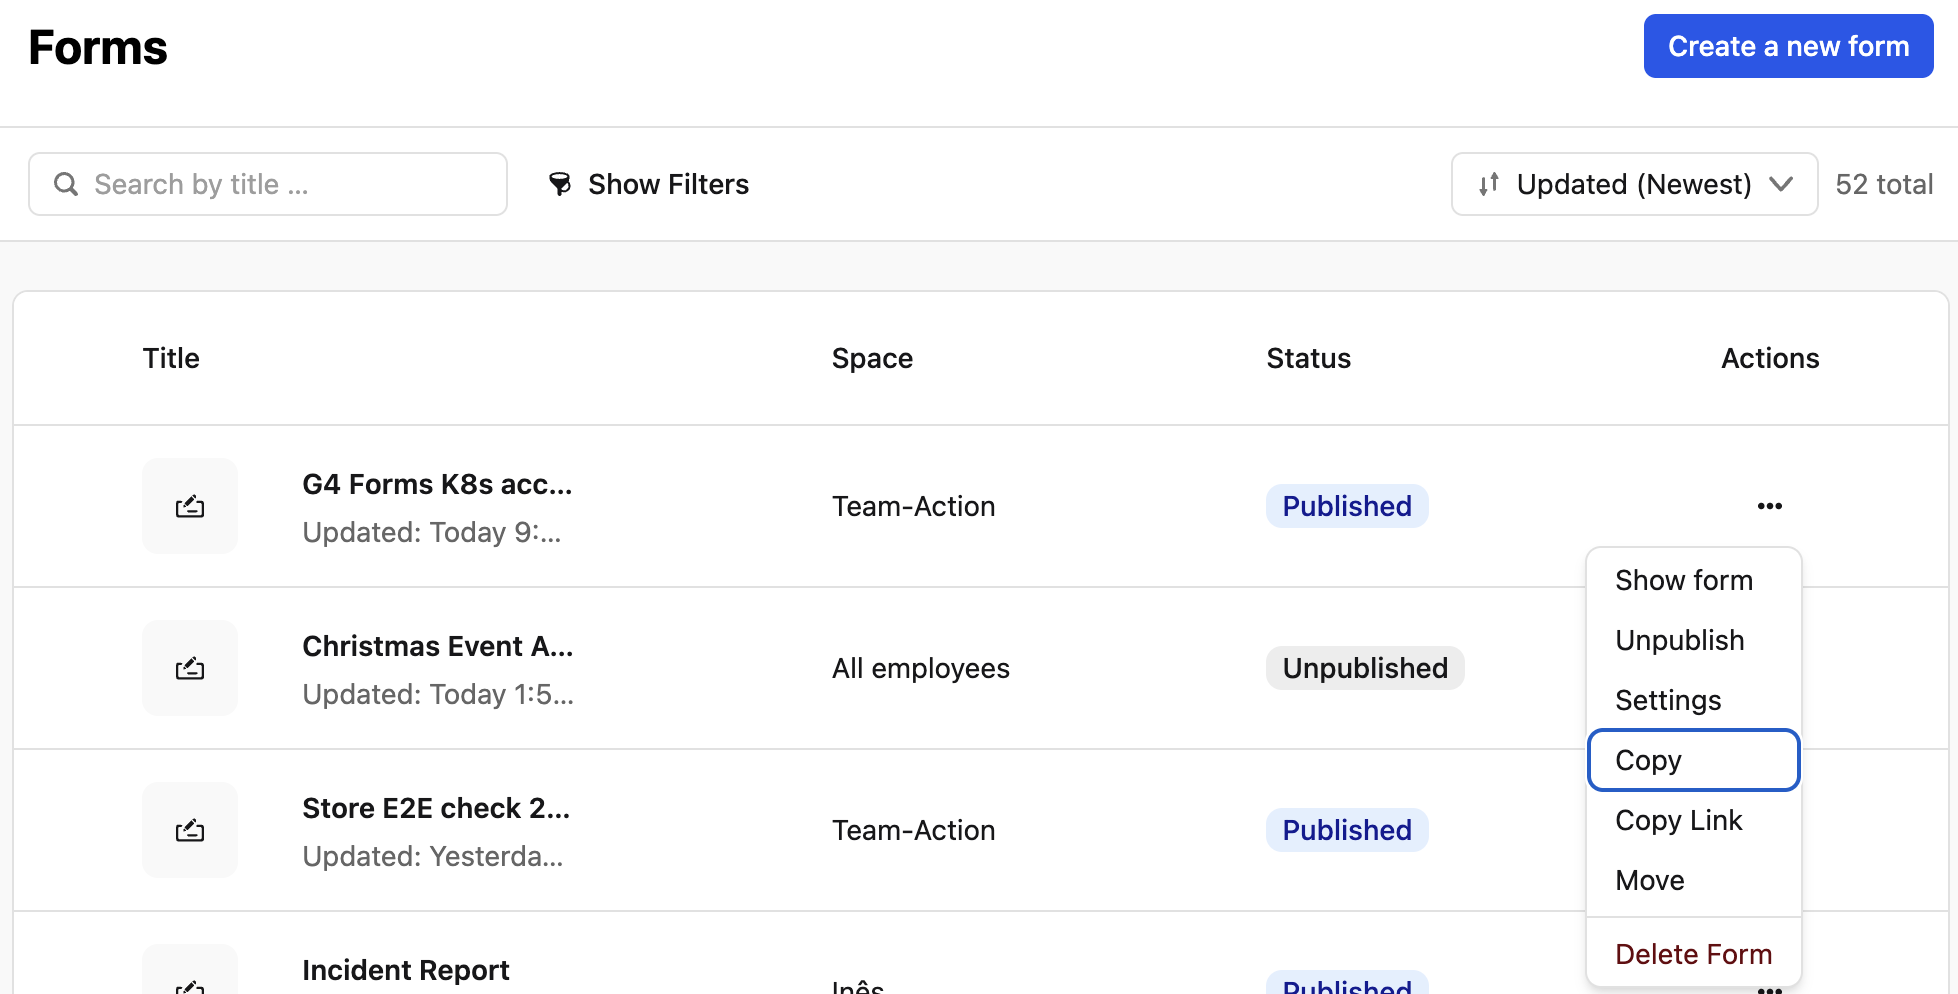This screenshot has width=1958, height=994.
Task: Select Show form from the menu
Action: (x=1693, y=580)
